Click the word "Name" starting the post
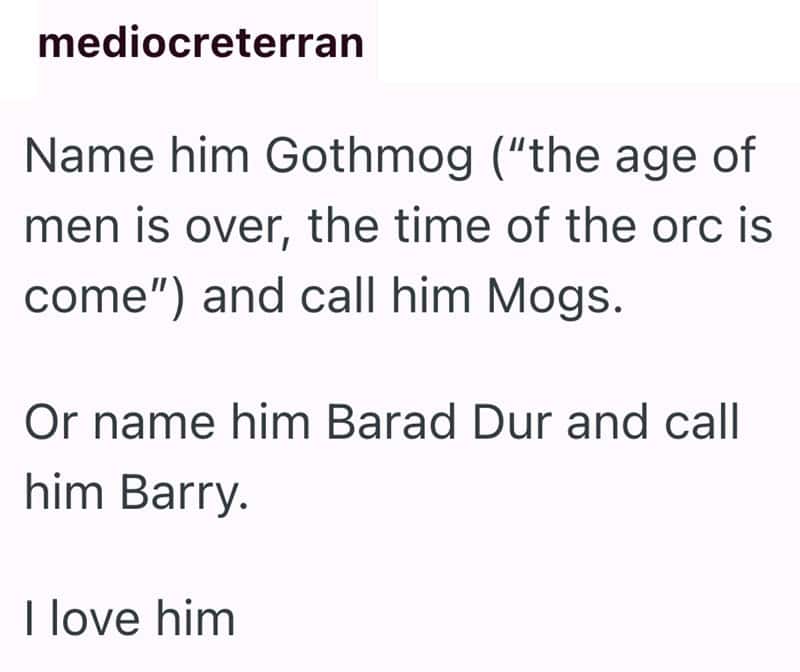This screenshot has width=800, height=672. 73,160
